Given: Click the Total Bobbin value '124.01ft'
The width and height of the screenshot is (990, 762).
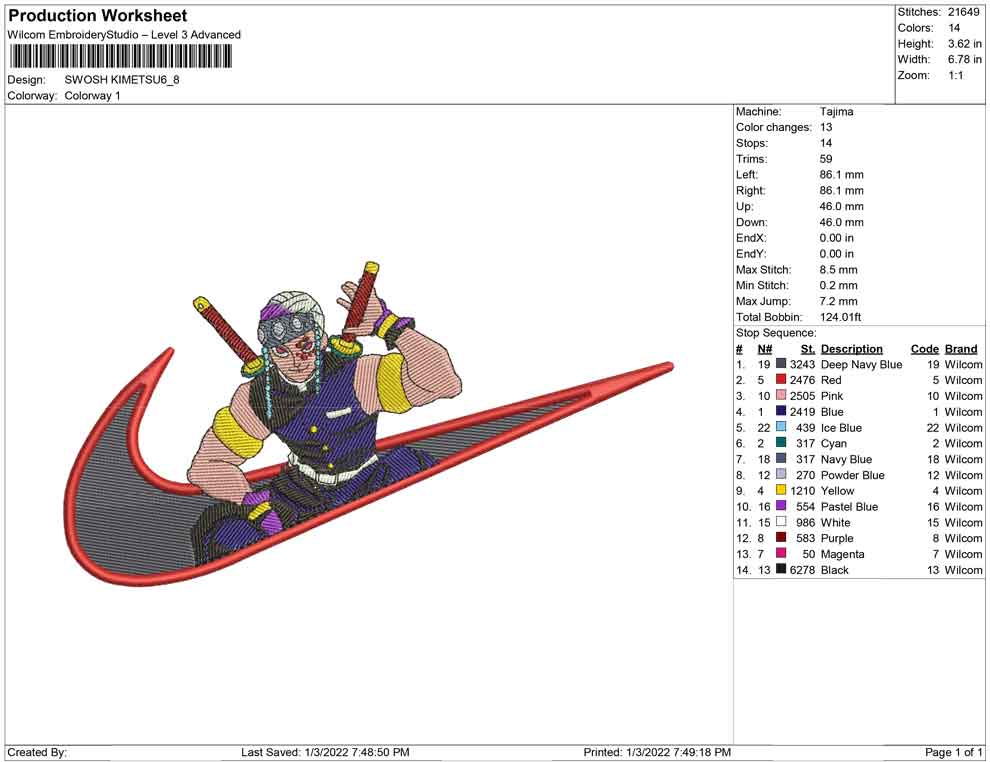Looking at the screenshot, I should pos(840,317).
